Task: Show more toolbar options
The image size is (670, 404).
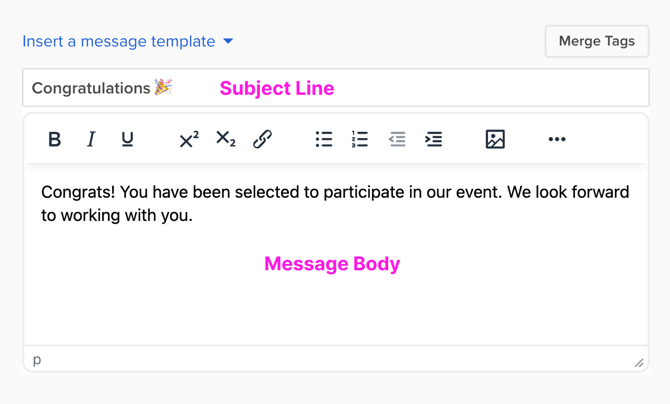Action: (557, 140)
